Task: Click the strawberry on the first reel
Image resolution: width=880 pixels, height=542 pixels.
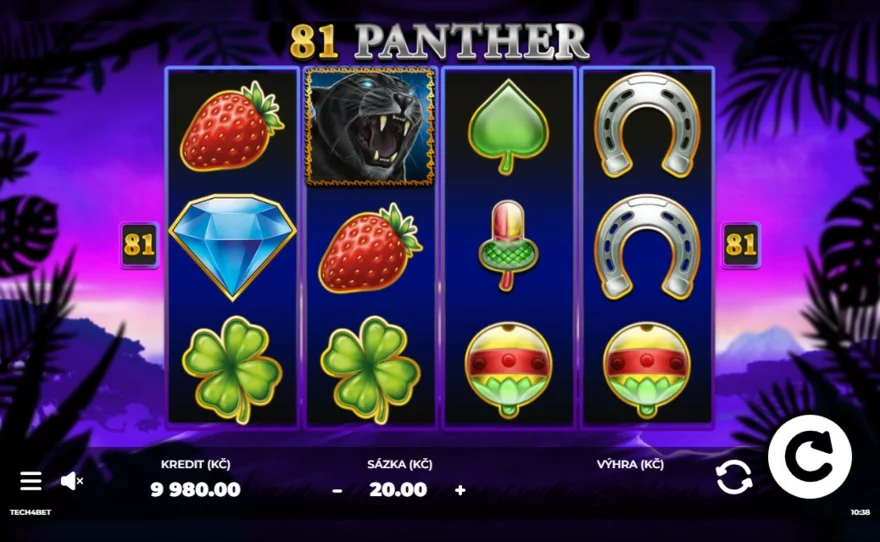Action: (x=232, y=126)
